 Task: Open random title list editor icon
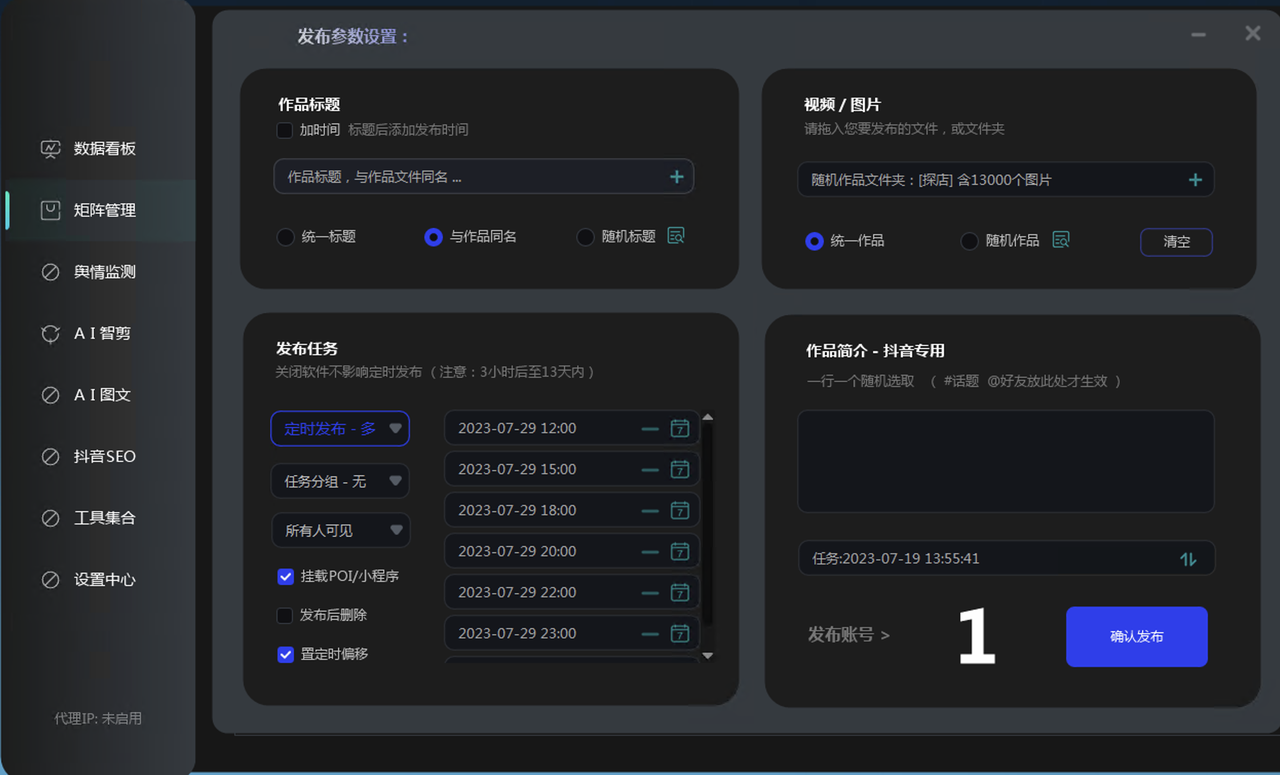pos(676,236)
